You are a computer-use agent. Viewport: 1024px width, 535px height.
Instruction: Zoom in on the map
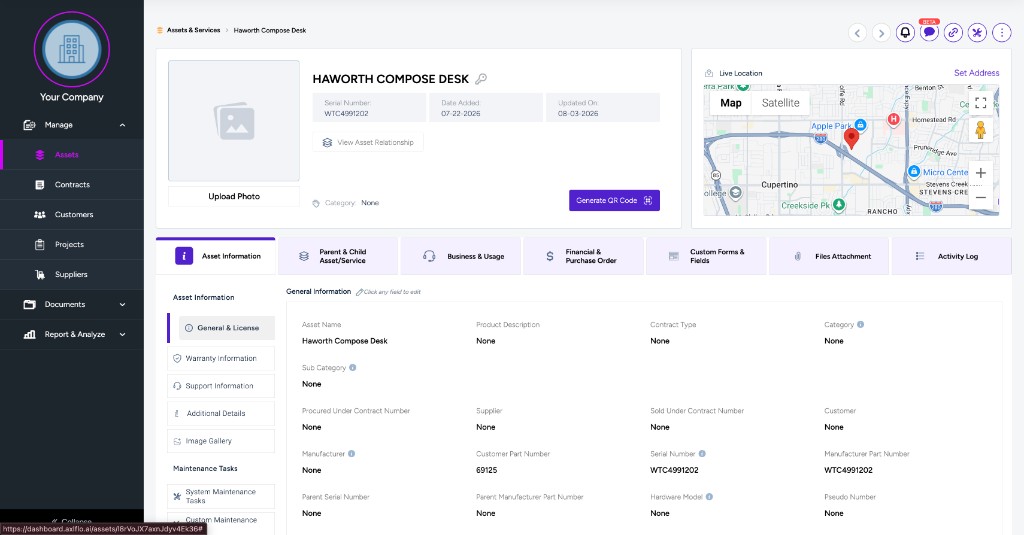(x=980, y=173)
